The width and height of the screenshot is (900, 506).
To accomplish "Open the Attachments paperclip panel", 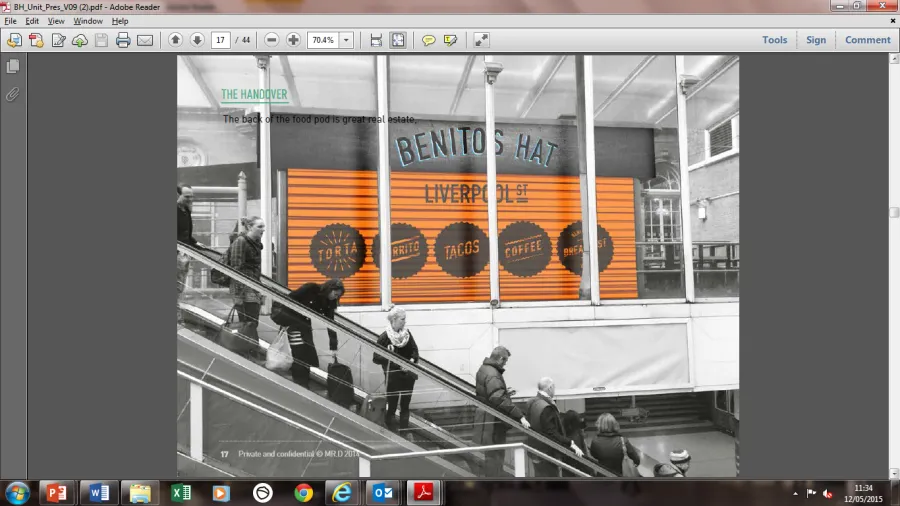I will click(13, 94).
